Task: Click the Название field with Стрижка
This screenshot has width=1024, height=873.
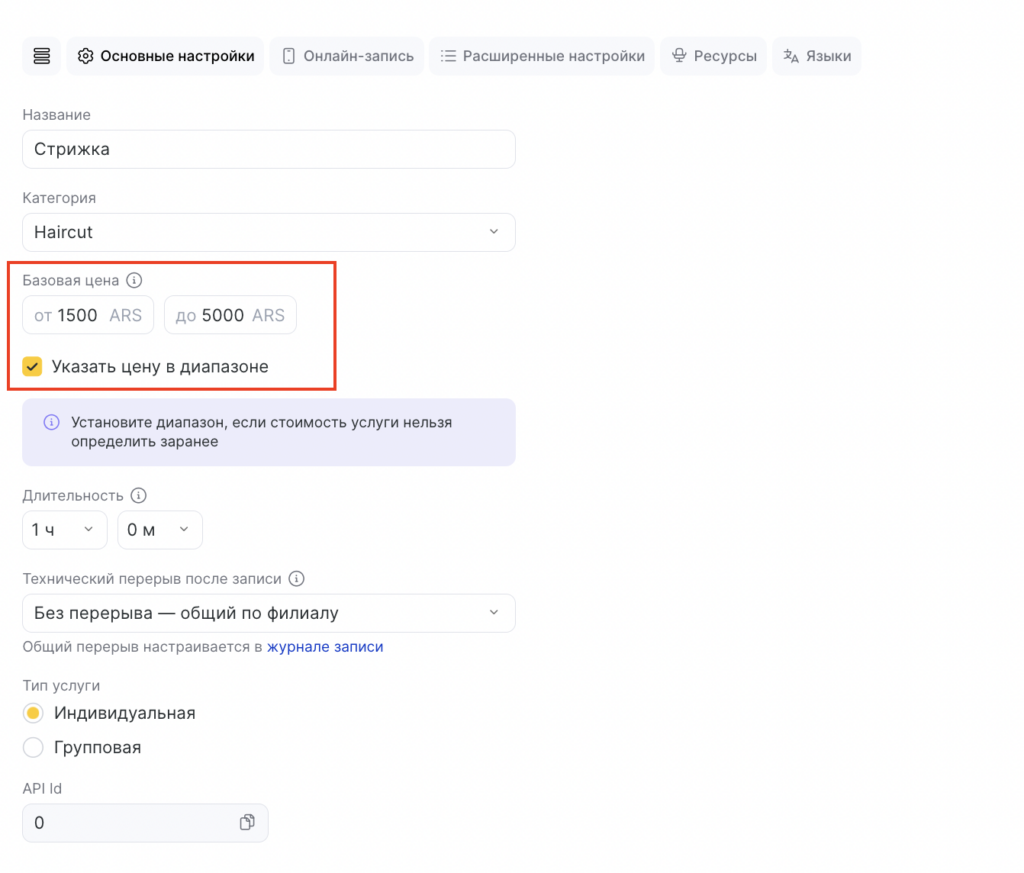Action: pyautogui.click(x=268, y=149)
